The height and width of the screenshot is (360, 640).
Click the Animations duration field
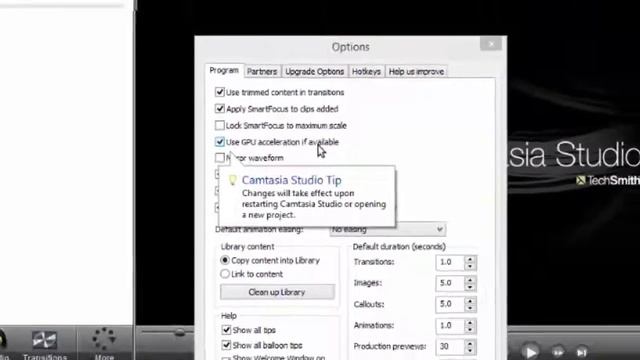(x=450, y=326)
